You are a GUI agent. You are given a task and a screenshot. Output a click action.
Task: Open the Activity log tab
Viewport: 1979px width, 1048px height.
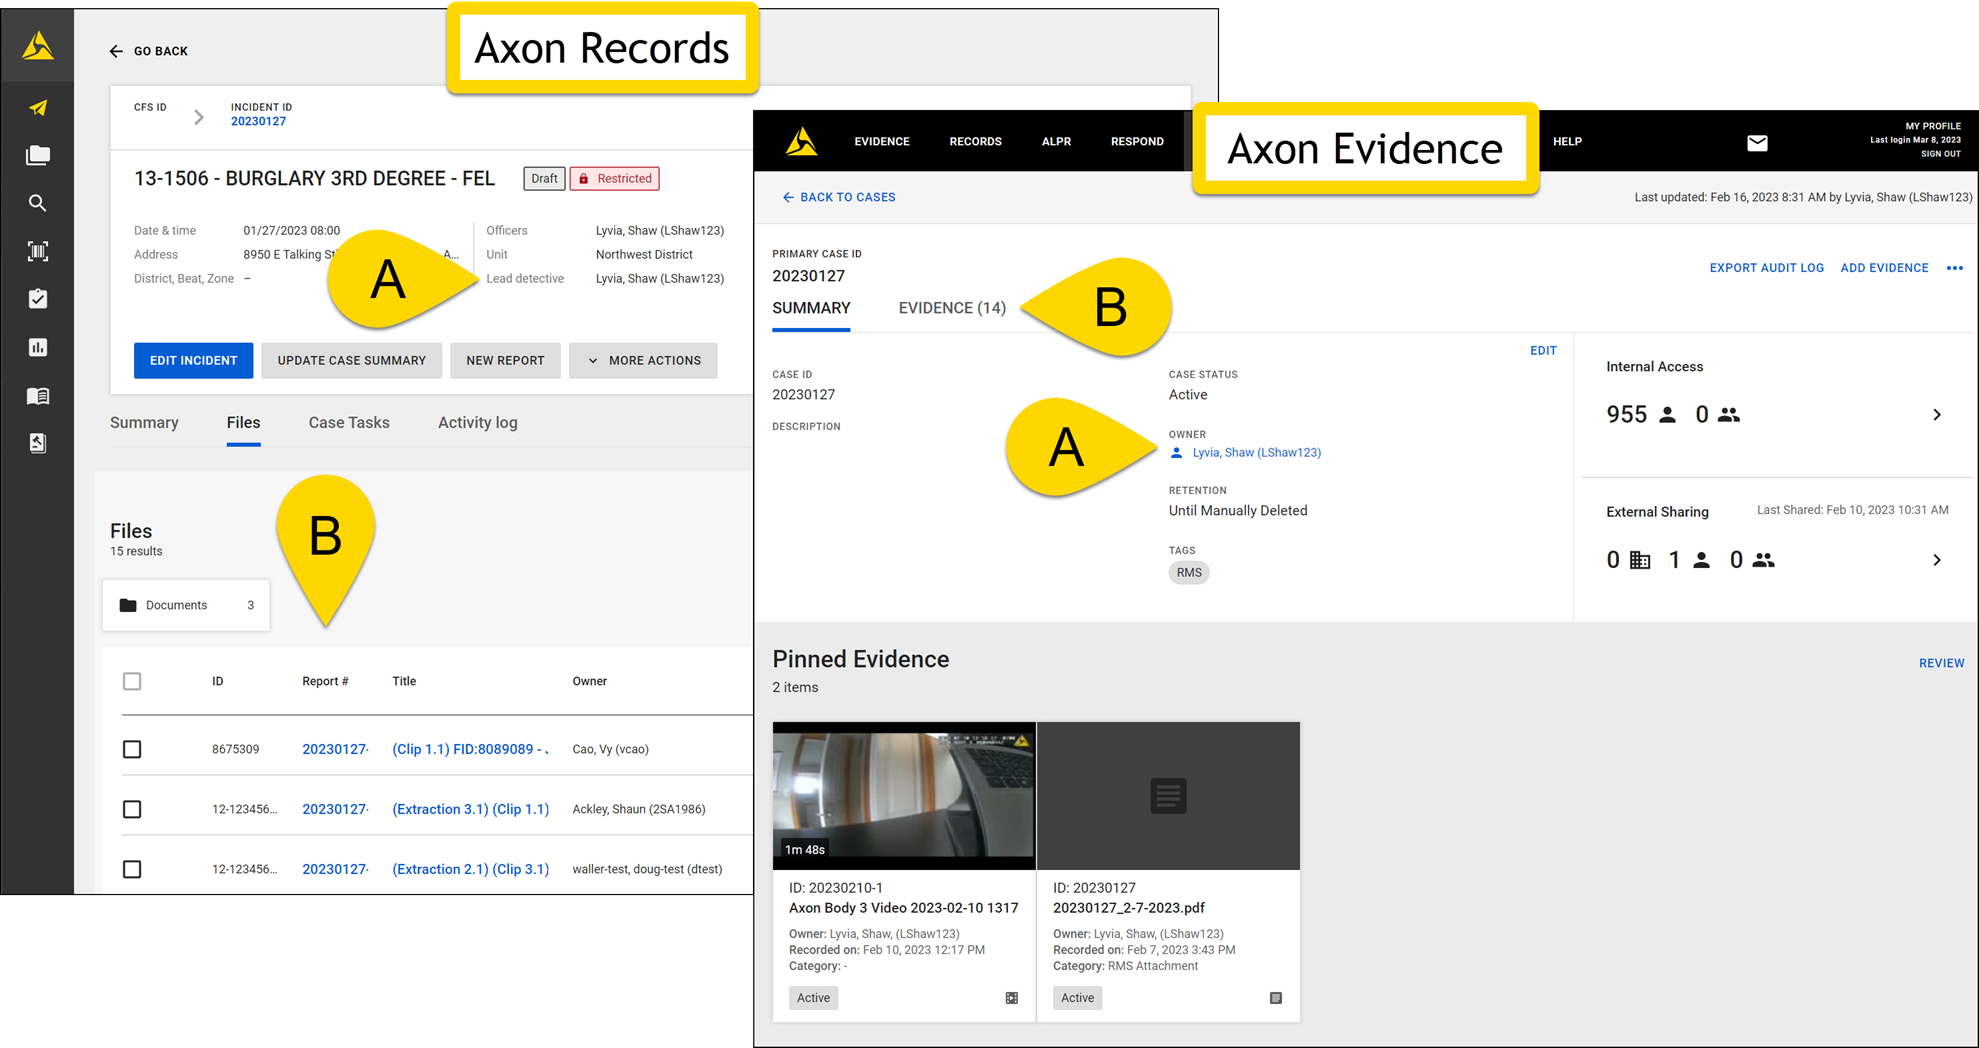[x=477, y=422]
